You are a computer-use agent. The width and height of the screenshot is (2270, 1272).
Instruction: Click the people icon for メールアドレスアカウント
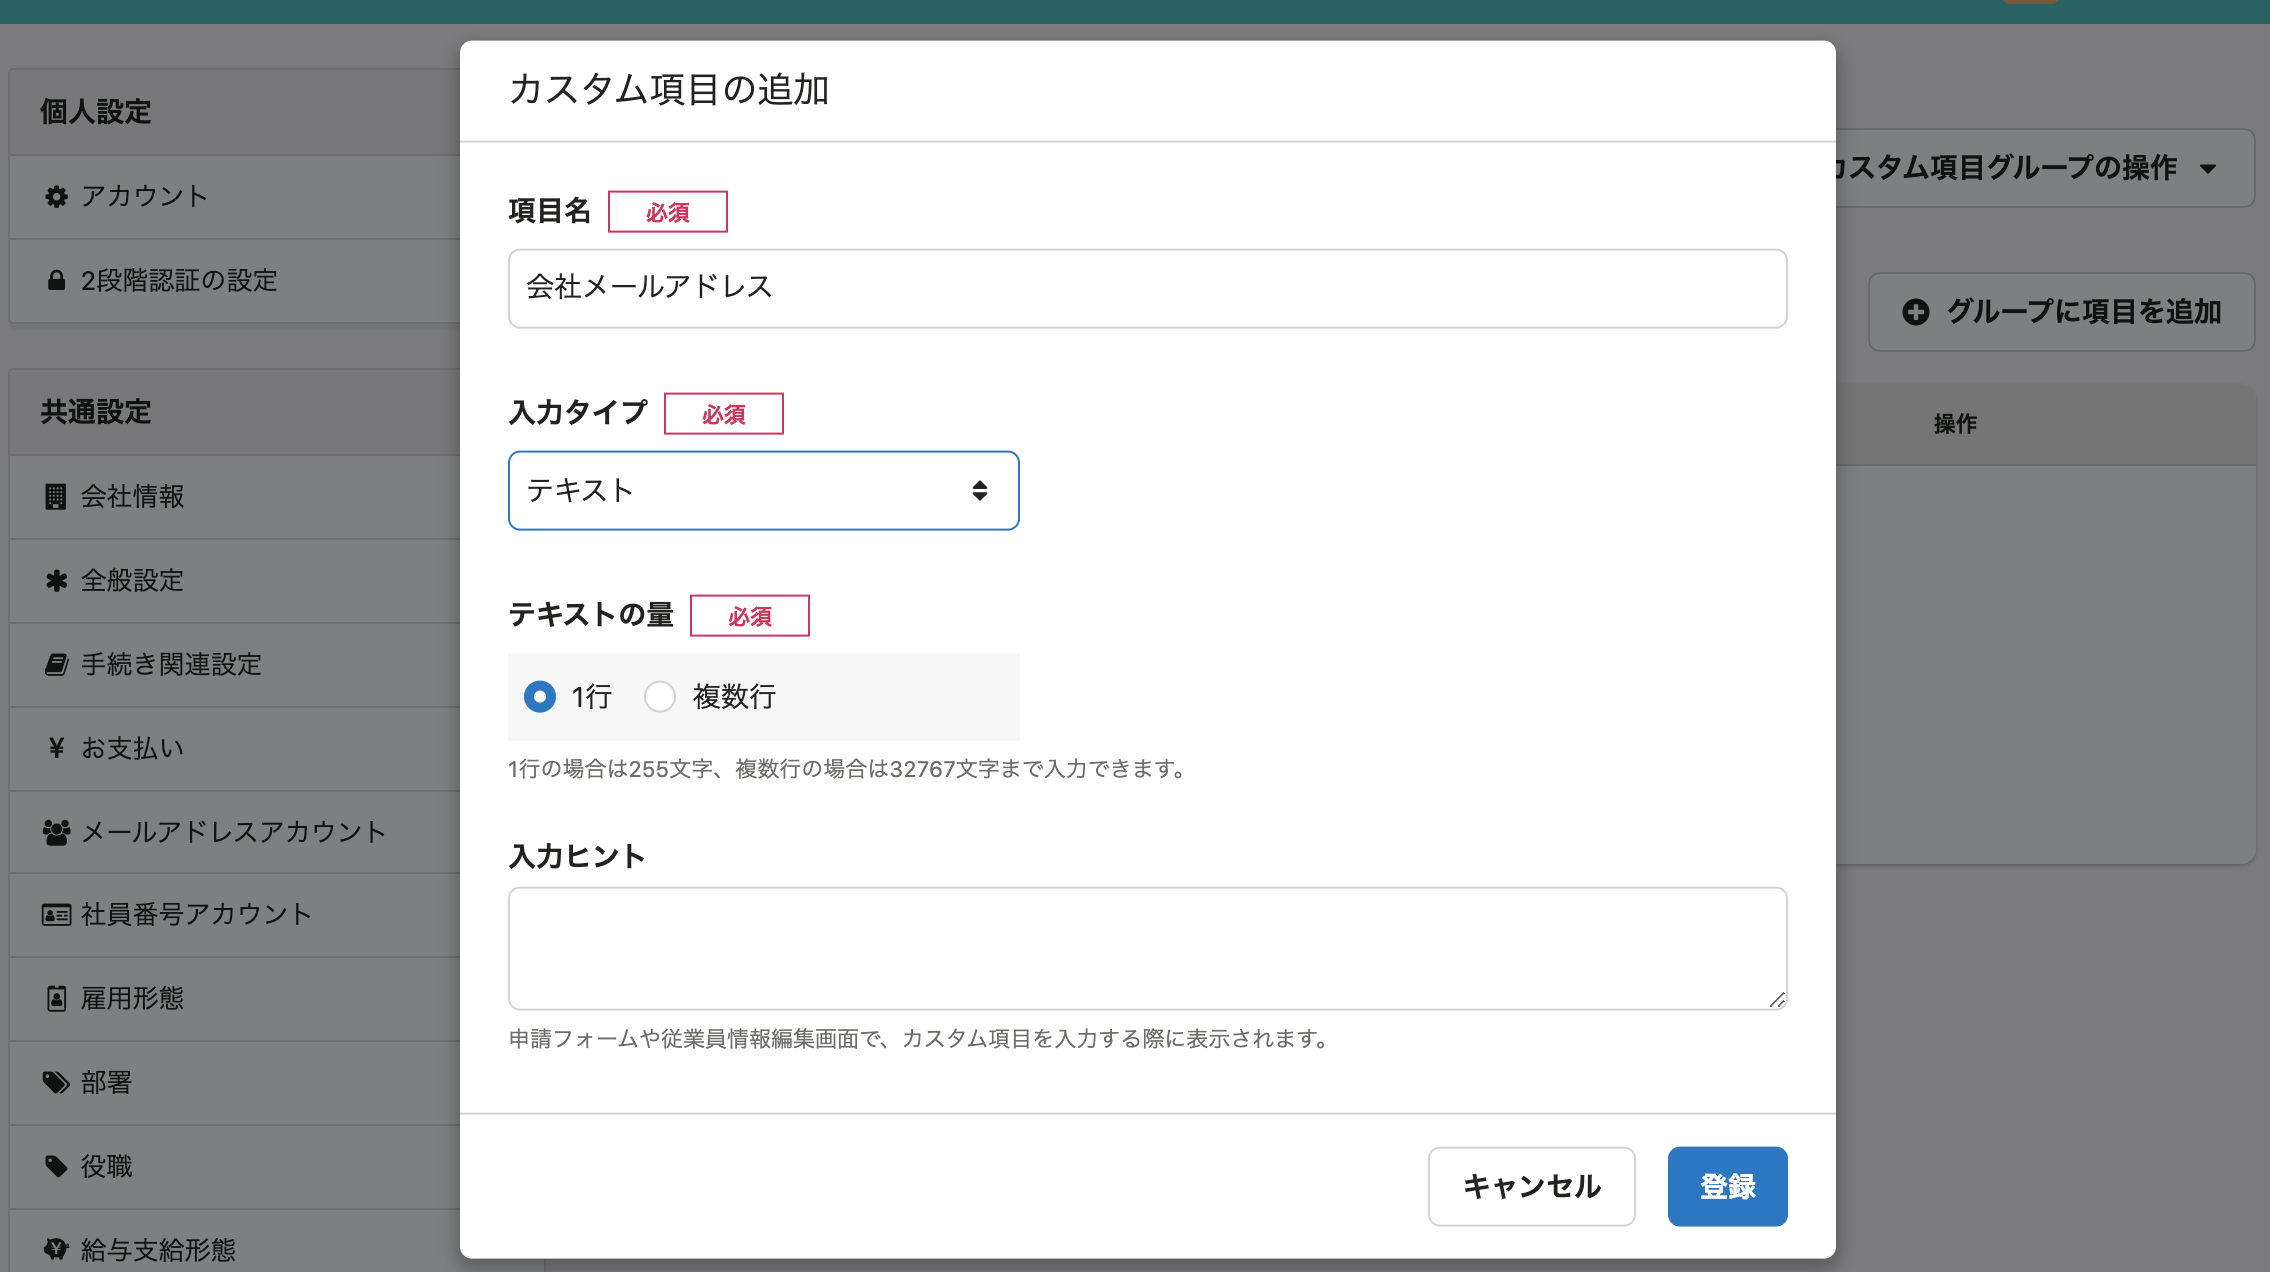56,832
